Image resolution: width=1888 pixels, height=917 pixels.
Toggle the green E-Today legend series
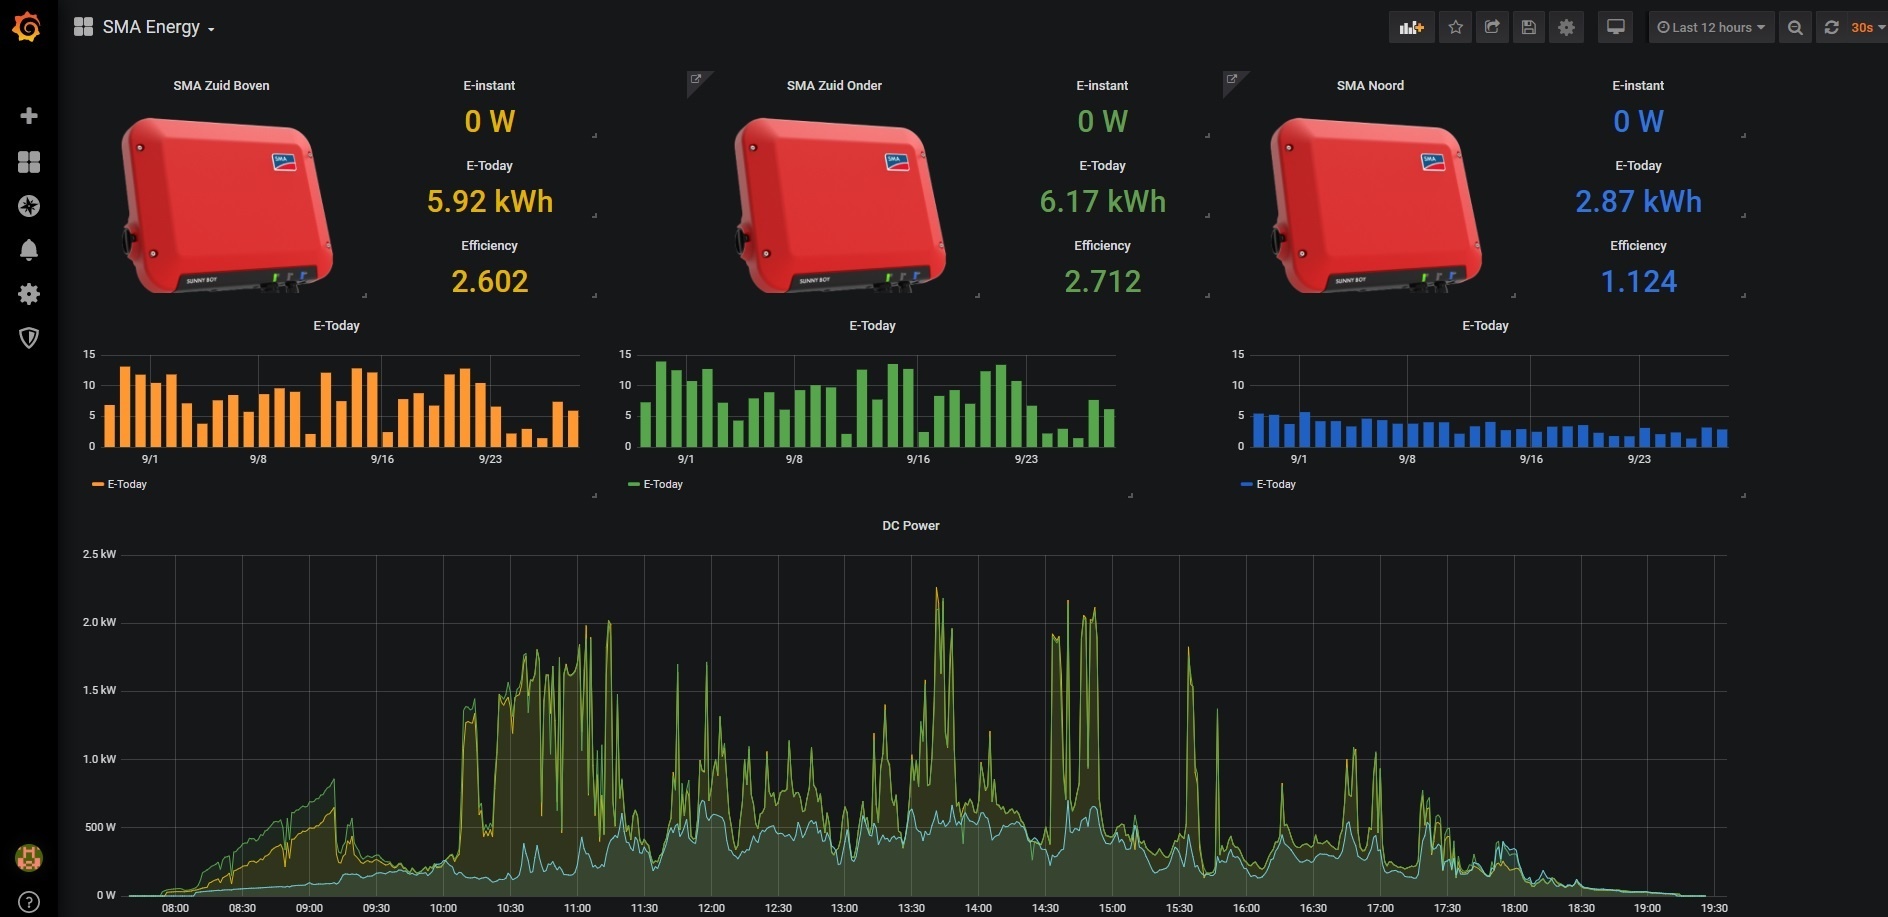coord(663,484)
